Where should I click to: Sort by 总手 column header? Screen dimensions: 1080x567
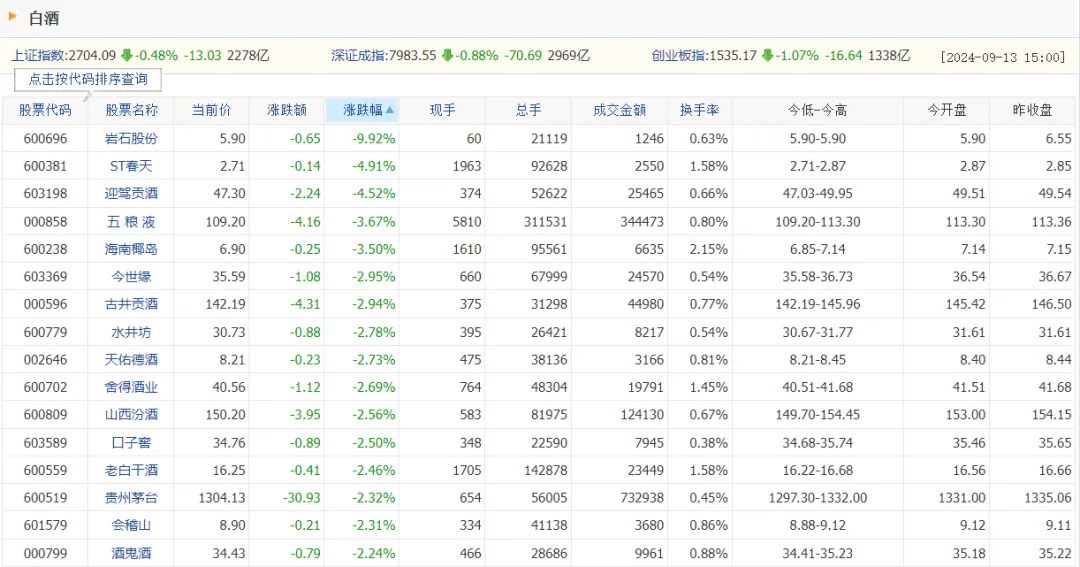click(x=528, y=110)
